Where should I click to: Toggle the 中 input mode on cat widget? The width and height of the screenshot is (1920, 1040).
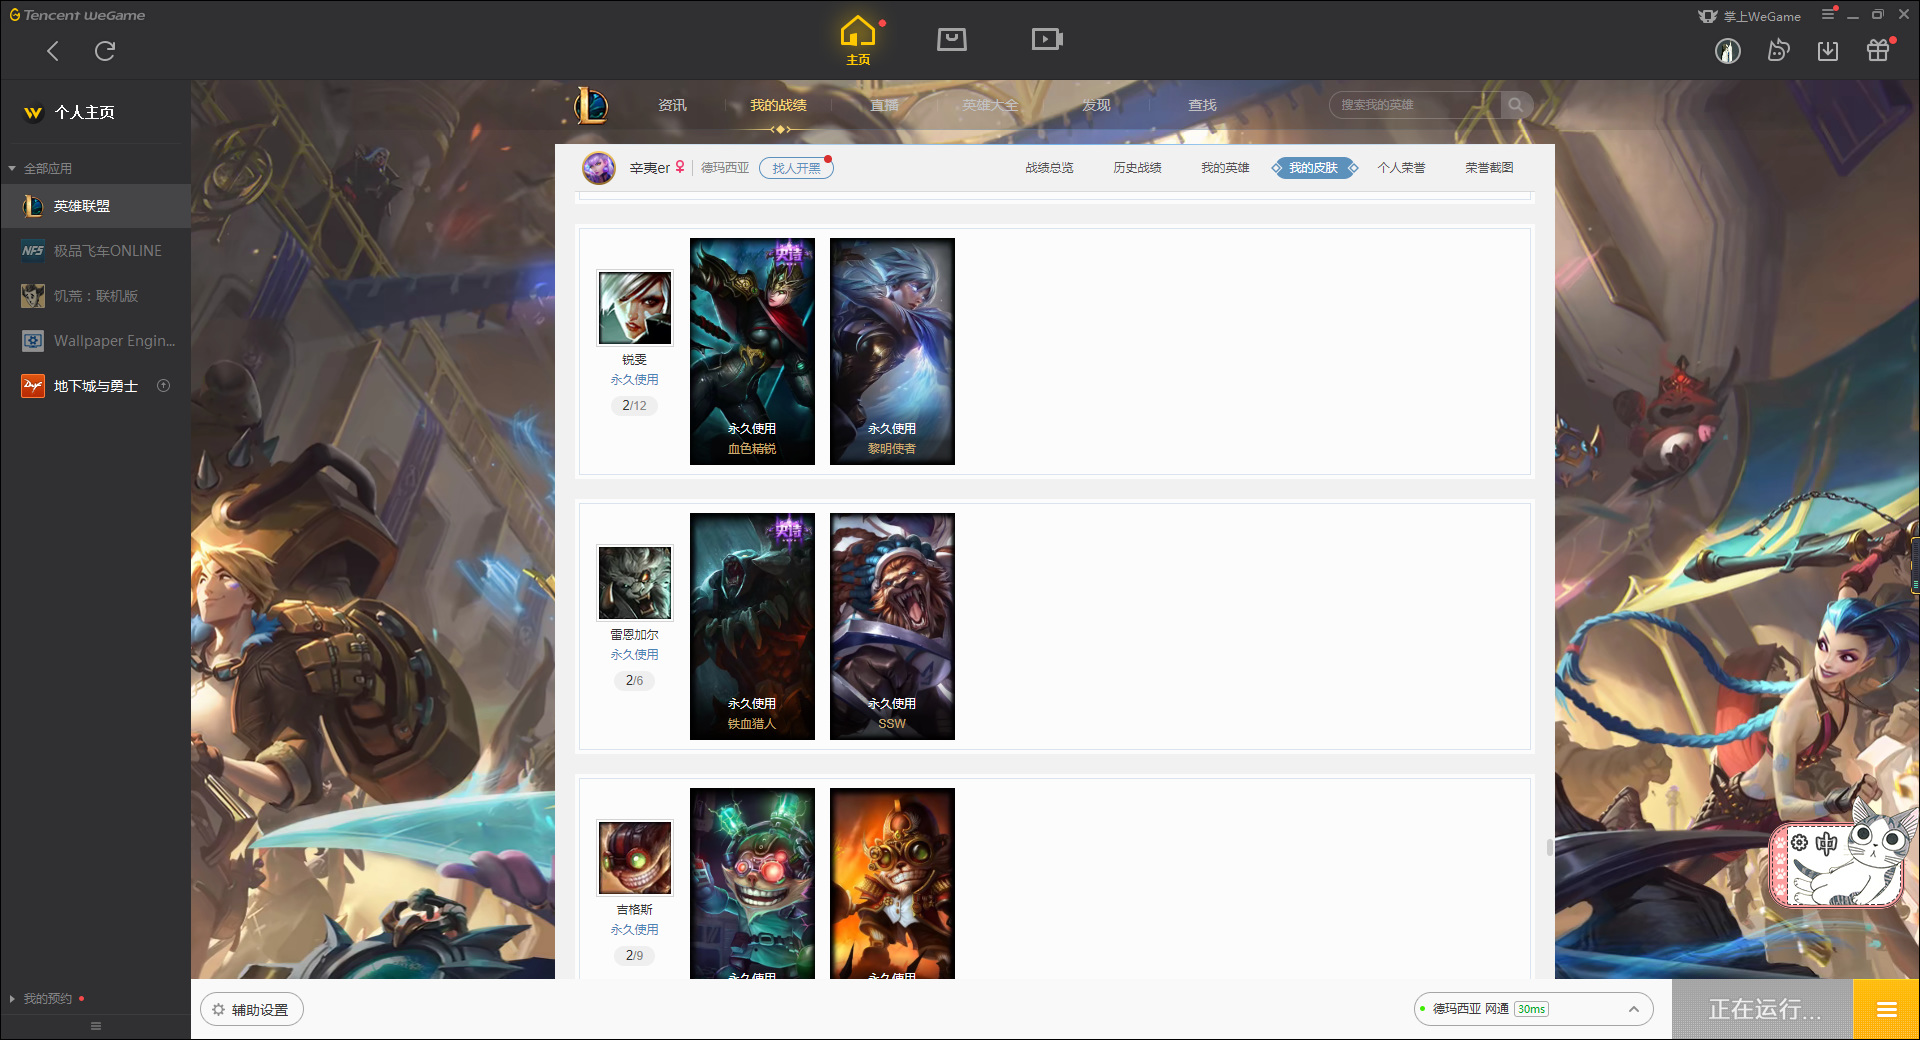(1827, 843)
